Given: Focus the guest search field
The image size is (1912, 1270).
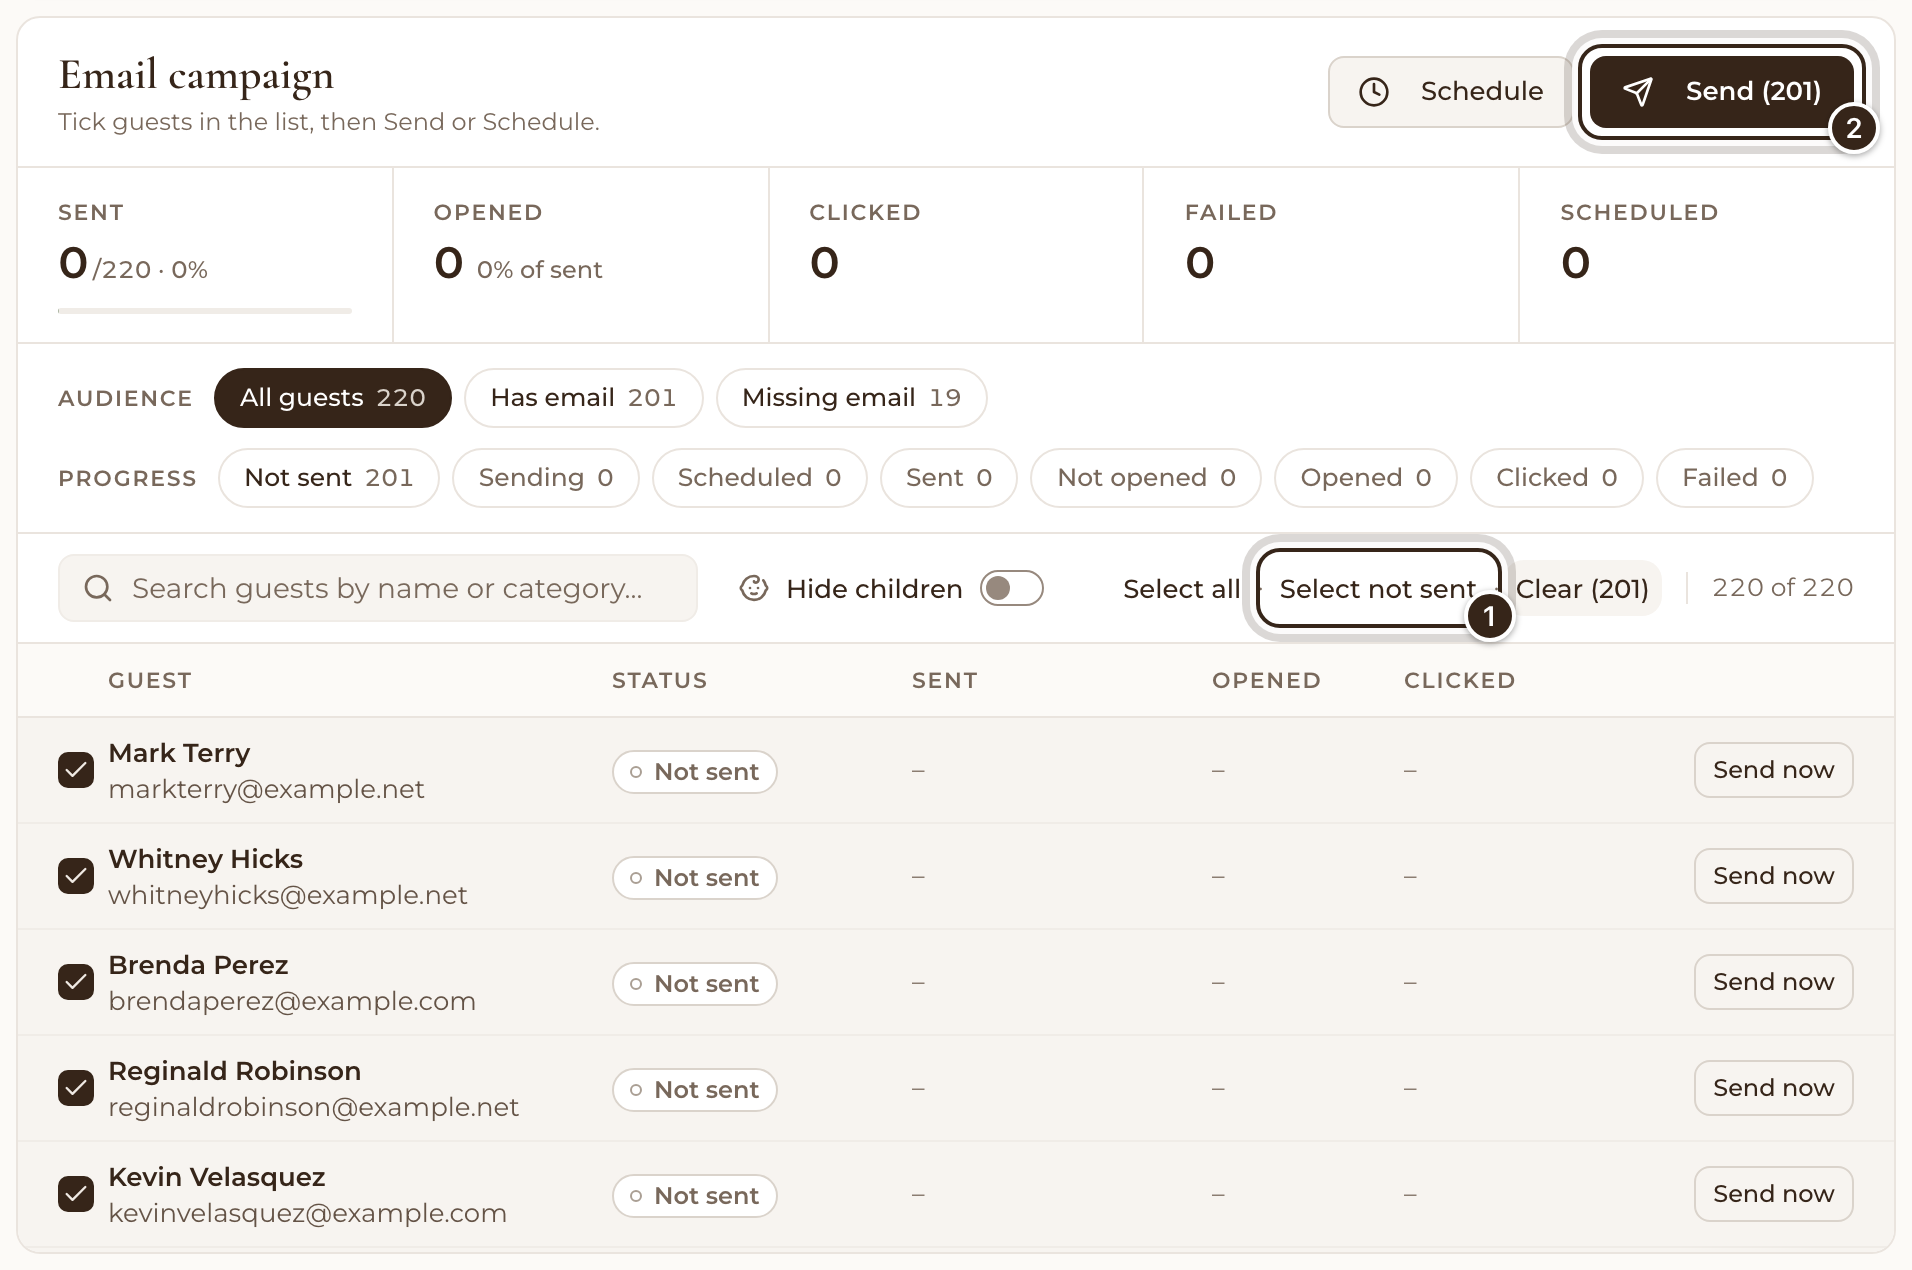Looking at the screenshot, I should (378, 588).
